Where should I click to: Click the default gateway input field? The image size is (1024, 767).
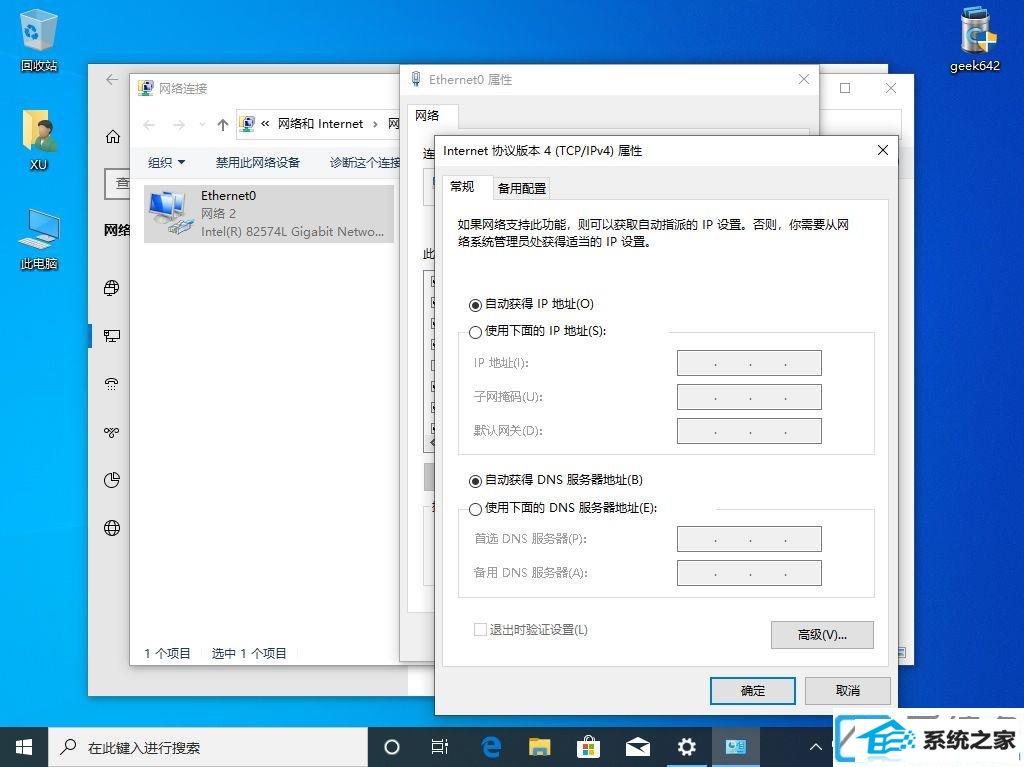[x=749, y=431]
